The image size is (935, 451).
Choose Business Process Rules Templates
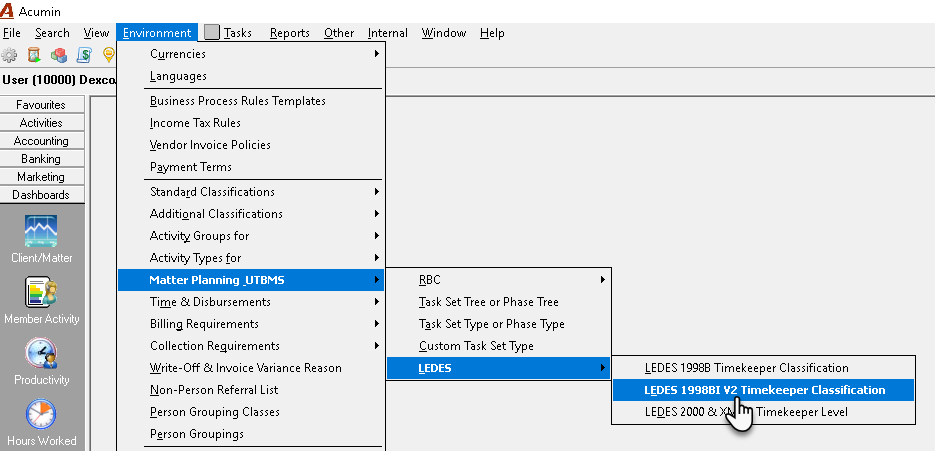coord(251,101)
